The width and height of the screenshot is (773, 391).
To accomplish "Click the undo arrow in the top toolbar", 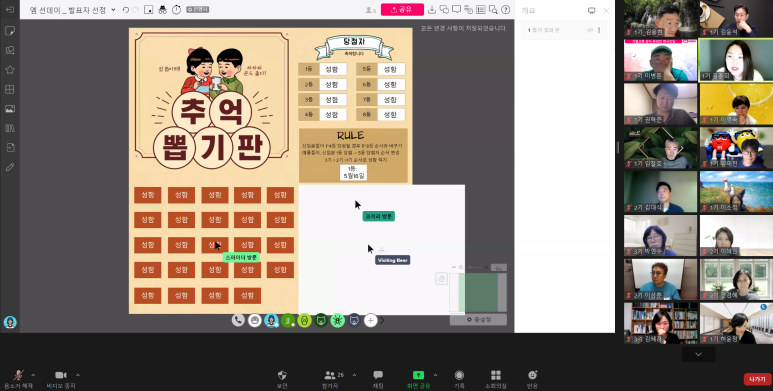I will click(x=126, y=10).
